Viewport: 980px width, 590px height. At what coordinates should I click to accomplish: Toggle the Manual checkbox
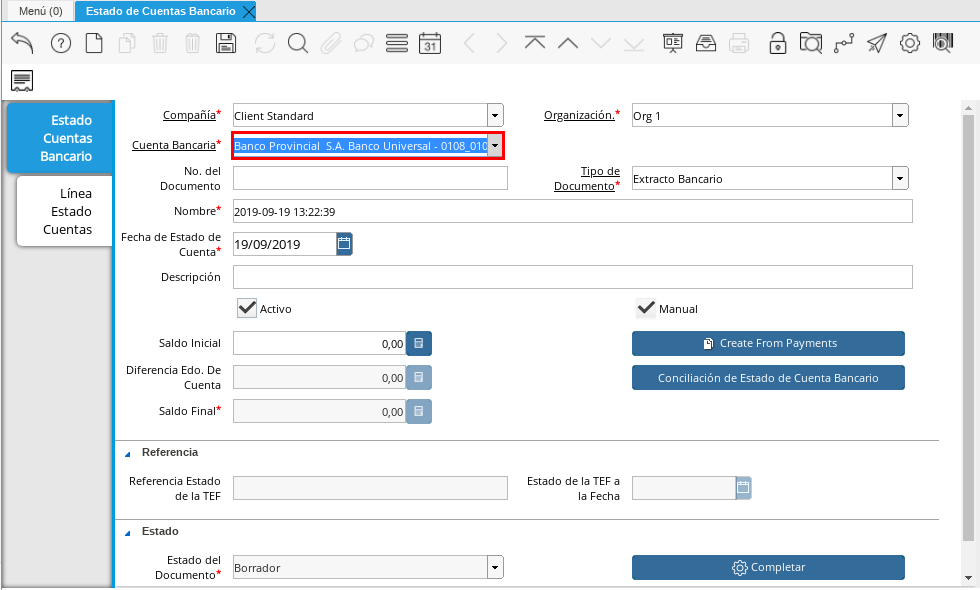646,308
